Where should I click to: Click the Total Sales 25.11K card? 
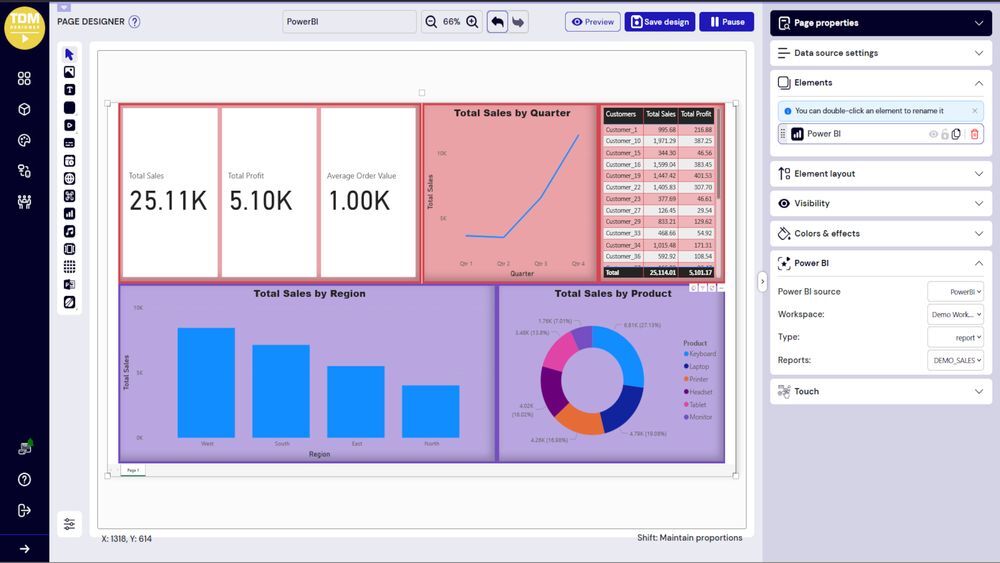tap(170, 192)
